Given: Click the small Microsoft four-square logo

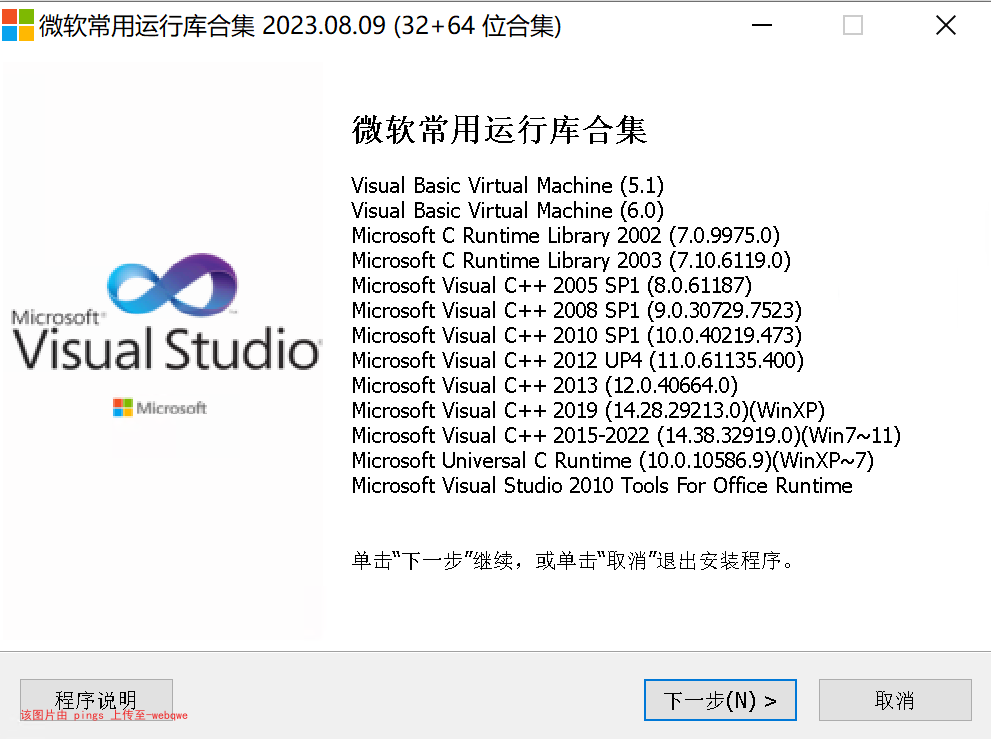Looking at the screenshot, I should (x=123, y=408).
